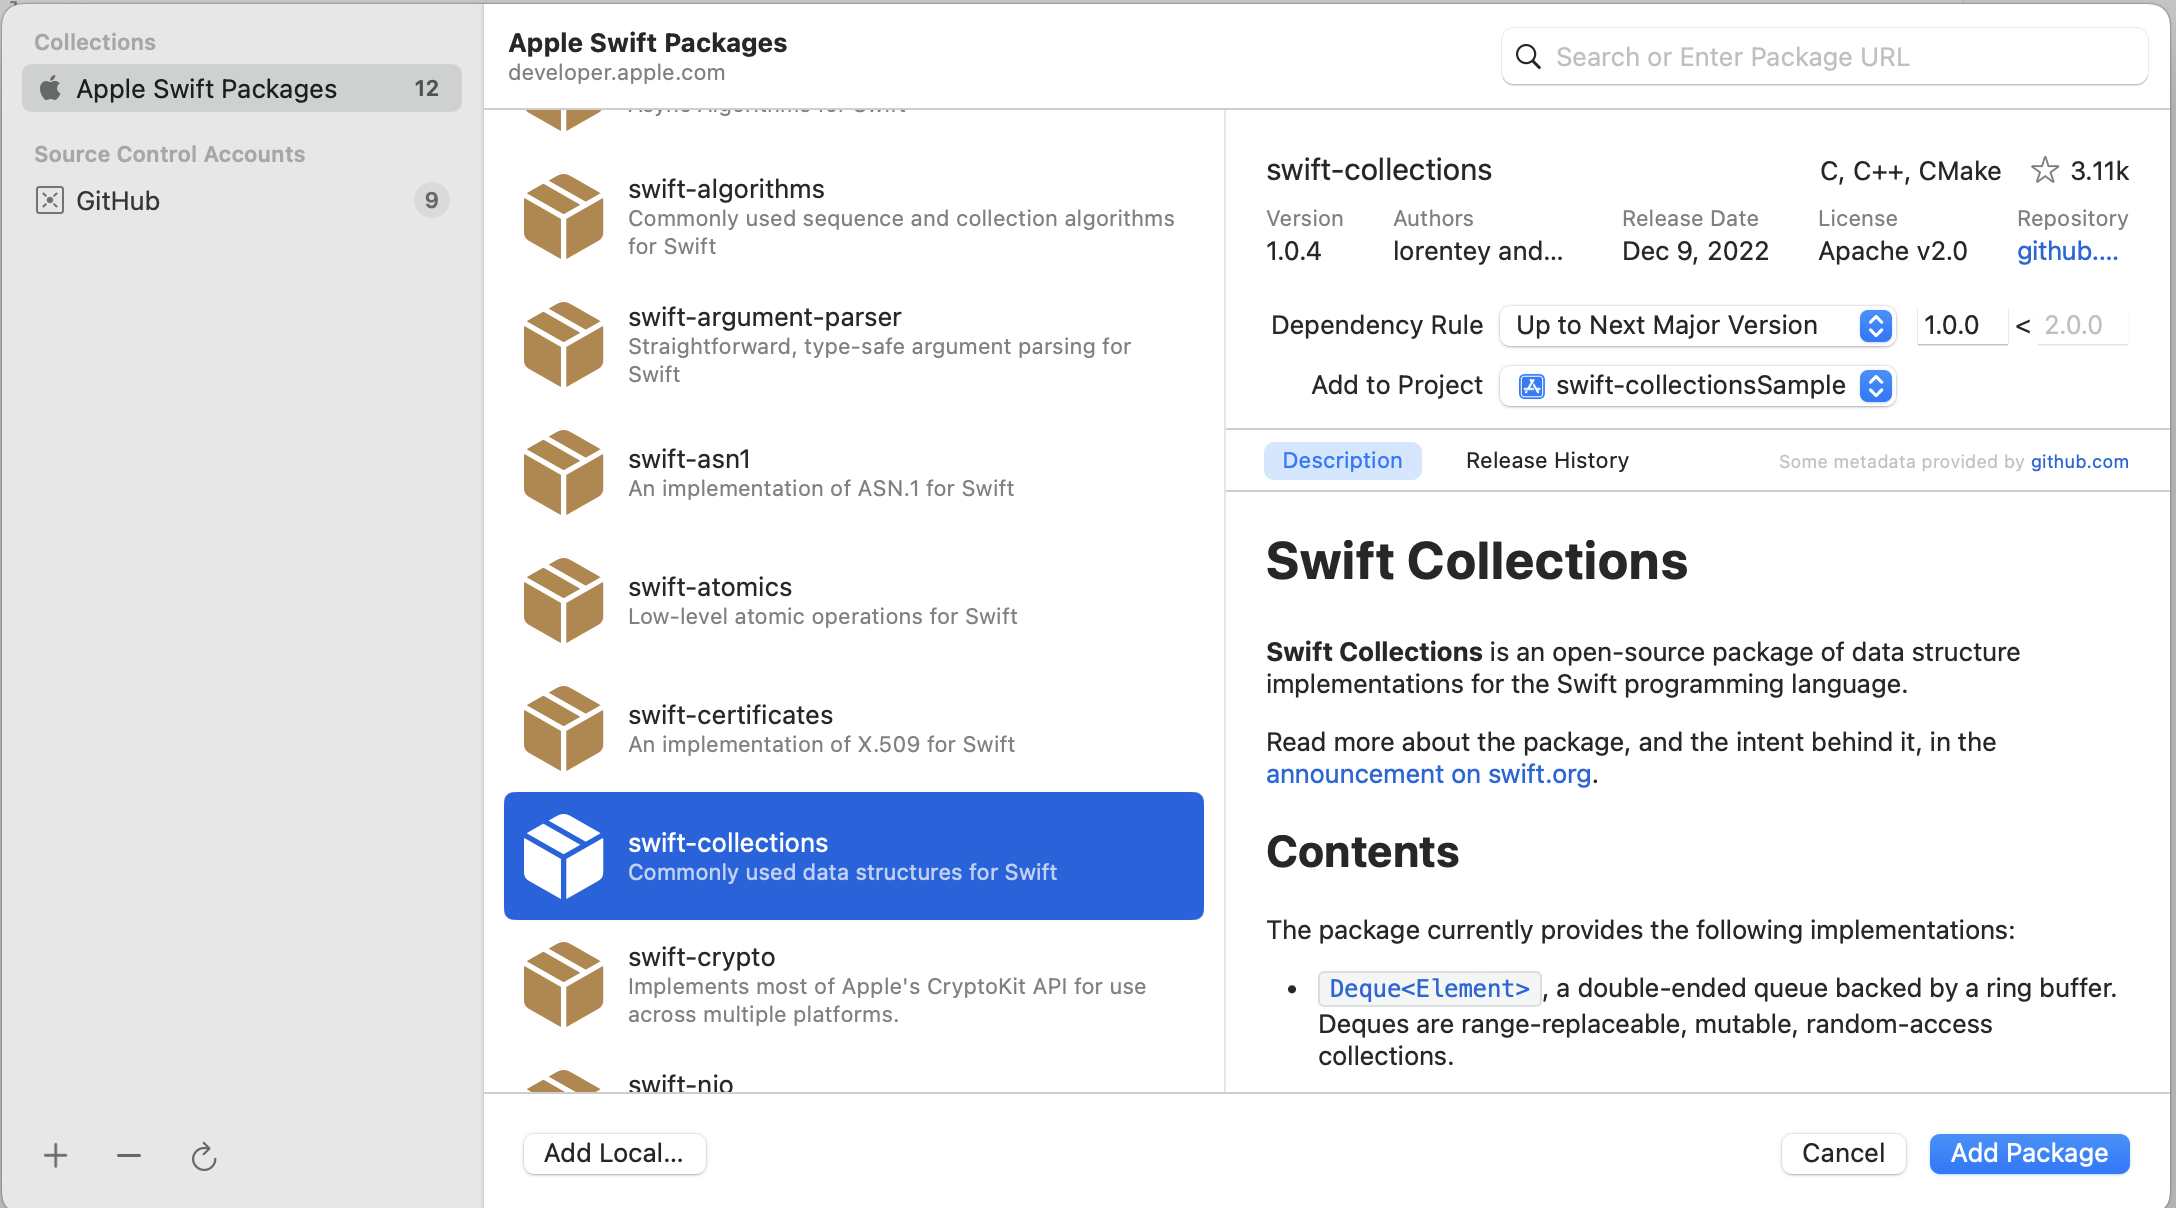Image resolution: width=2176 pixels, height=1208 pixels.
Task: Click the 9 count badge on GitHub
Action: pos(431,200)
